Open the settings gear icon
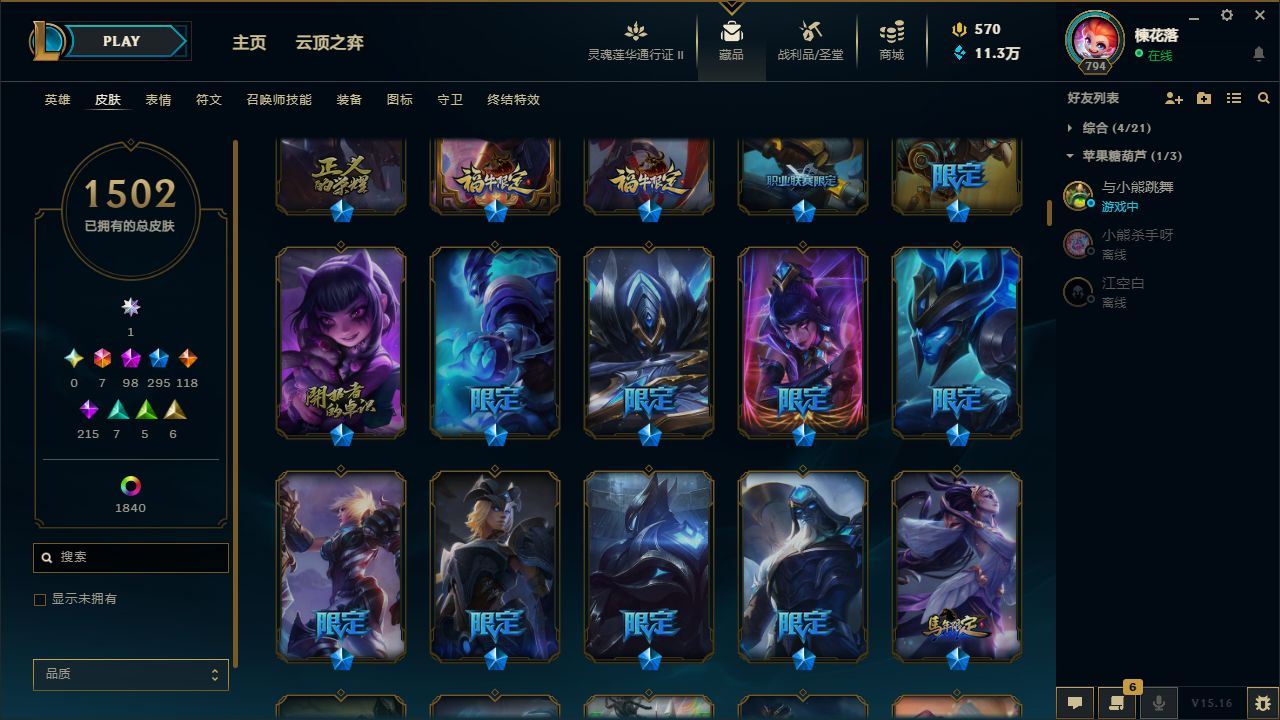 [1227, 15]
